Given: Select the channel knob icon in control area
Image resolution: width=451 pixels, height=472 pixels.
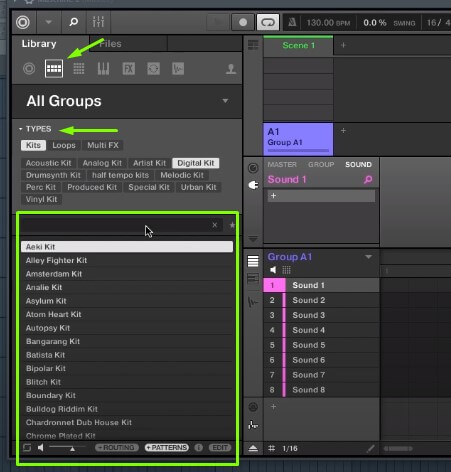Looking at the screenshot, I should 253,168.
